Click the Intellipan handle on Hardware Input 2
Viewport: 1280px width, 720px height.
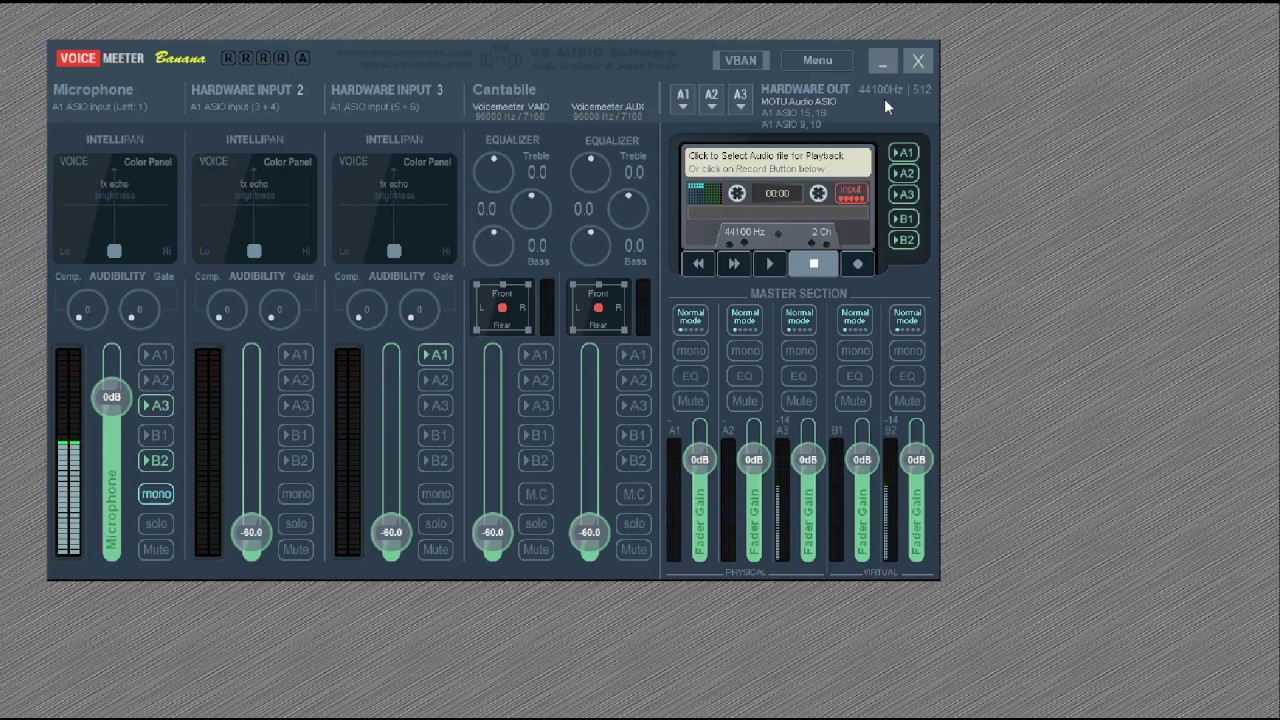(x=254, y=251)
